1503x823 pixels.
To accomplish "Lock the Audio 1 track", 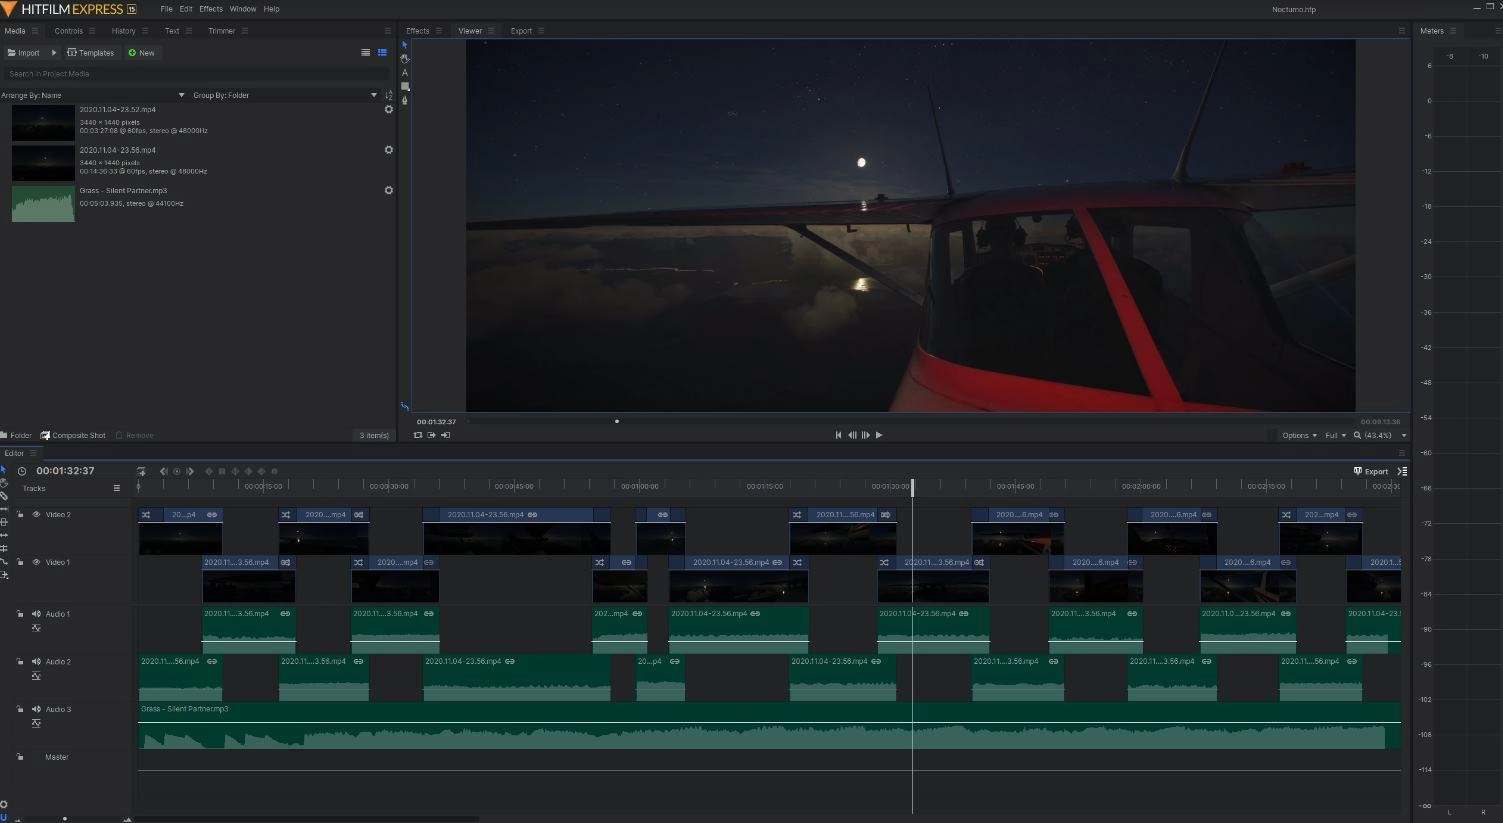I will (x=20, y=614).
